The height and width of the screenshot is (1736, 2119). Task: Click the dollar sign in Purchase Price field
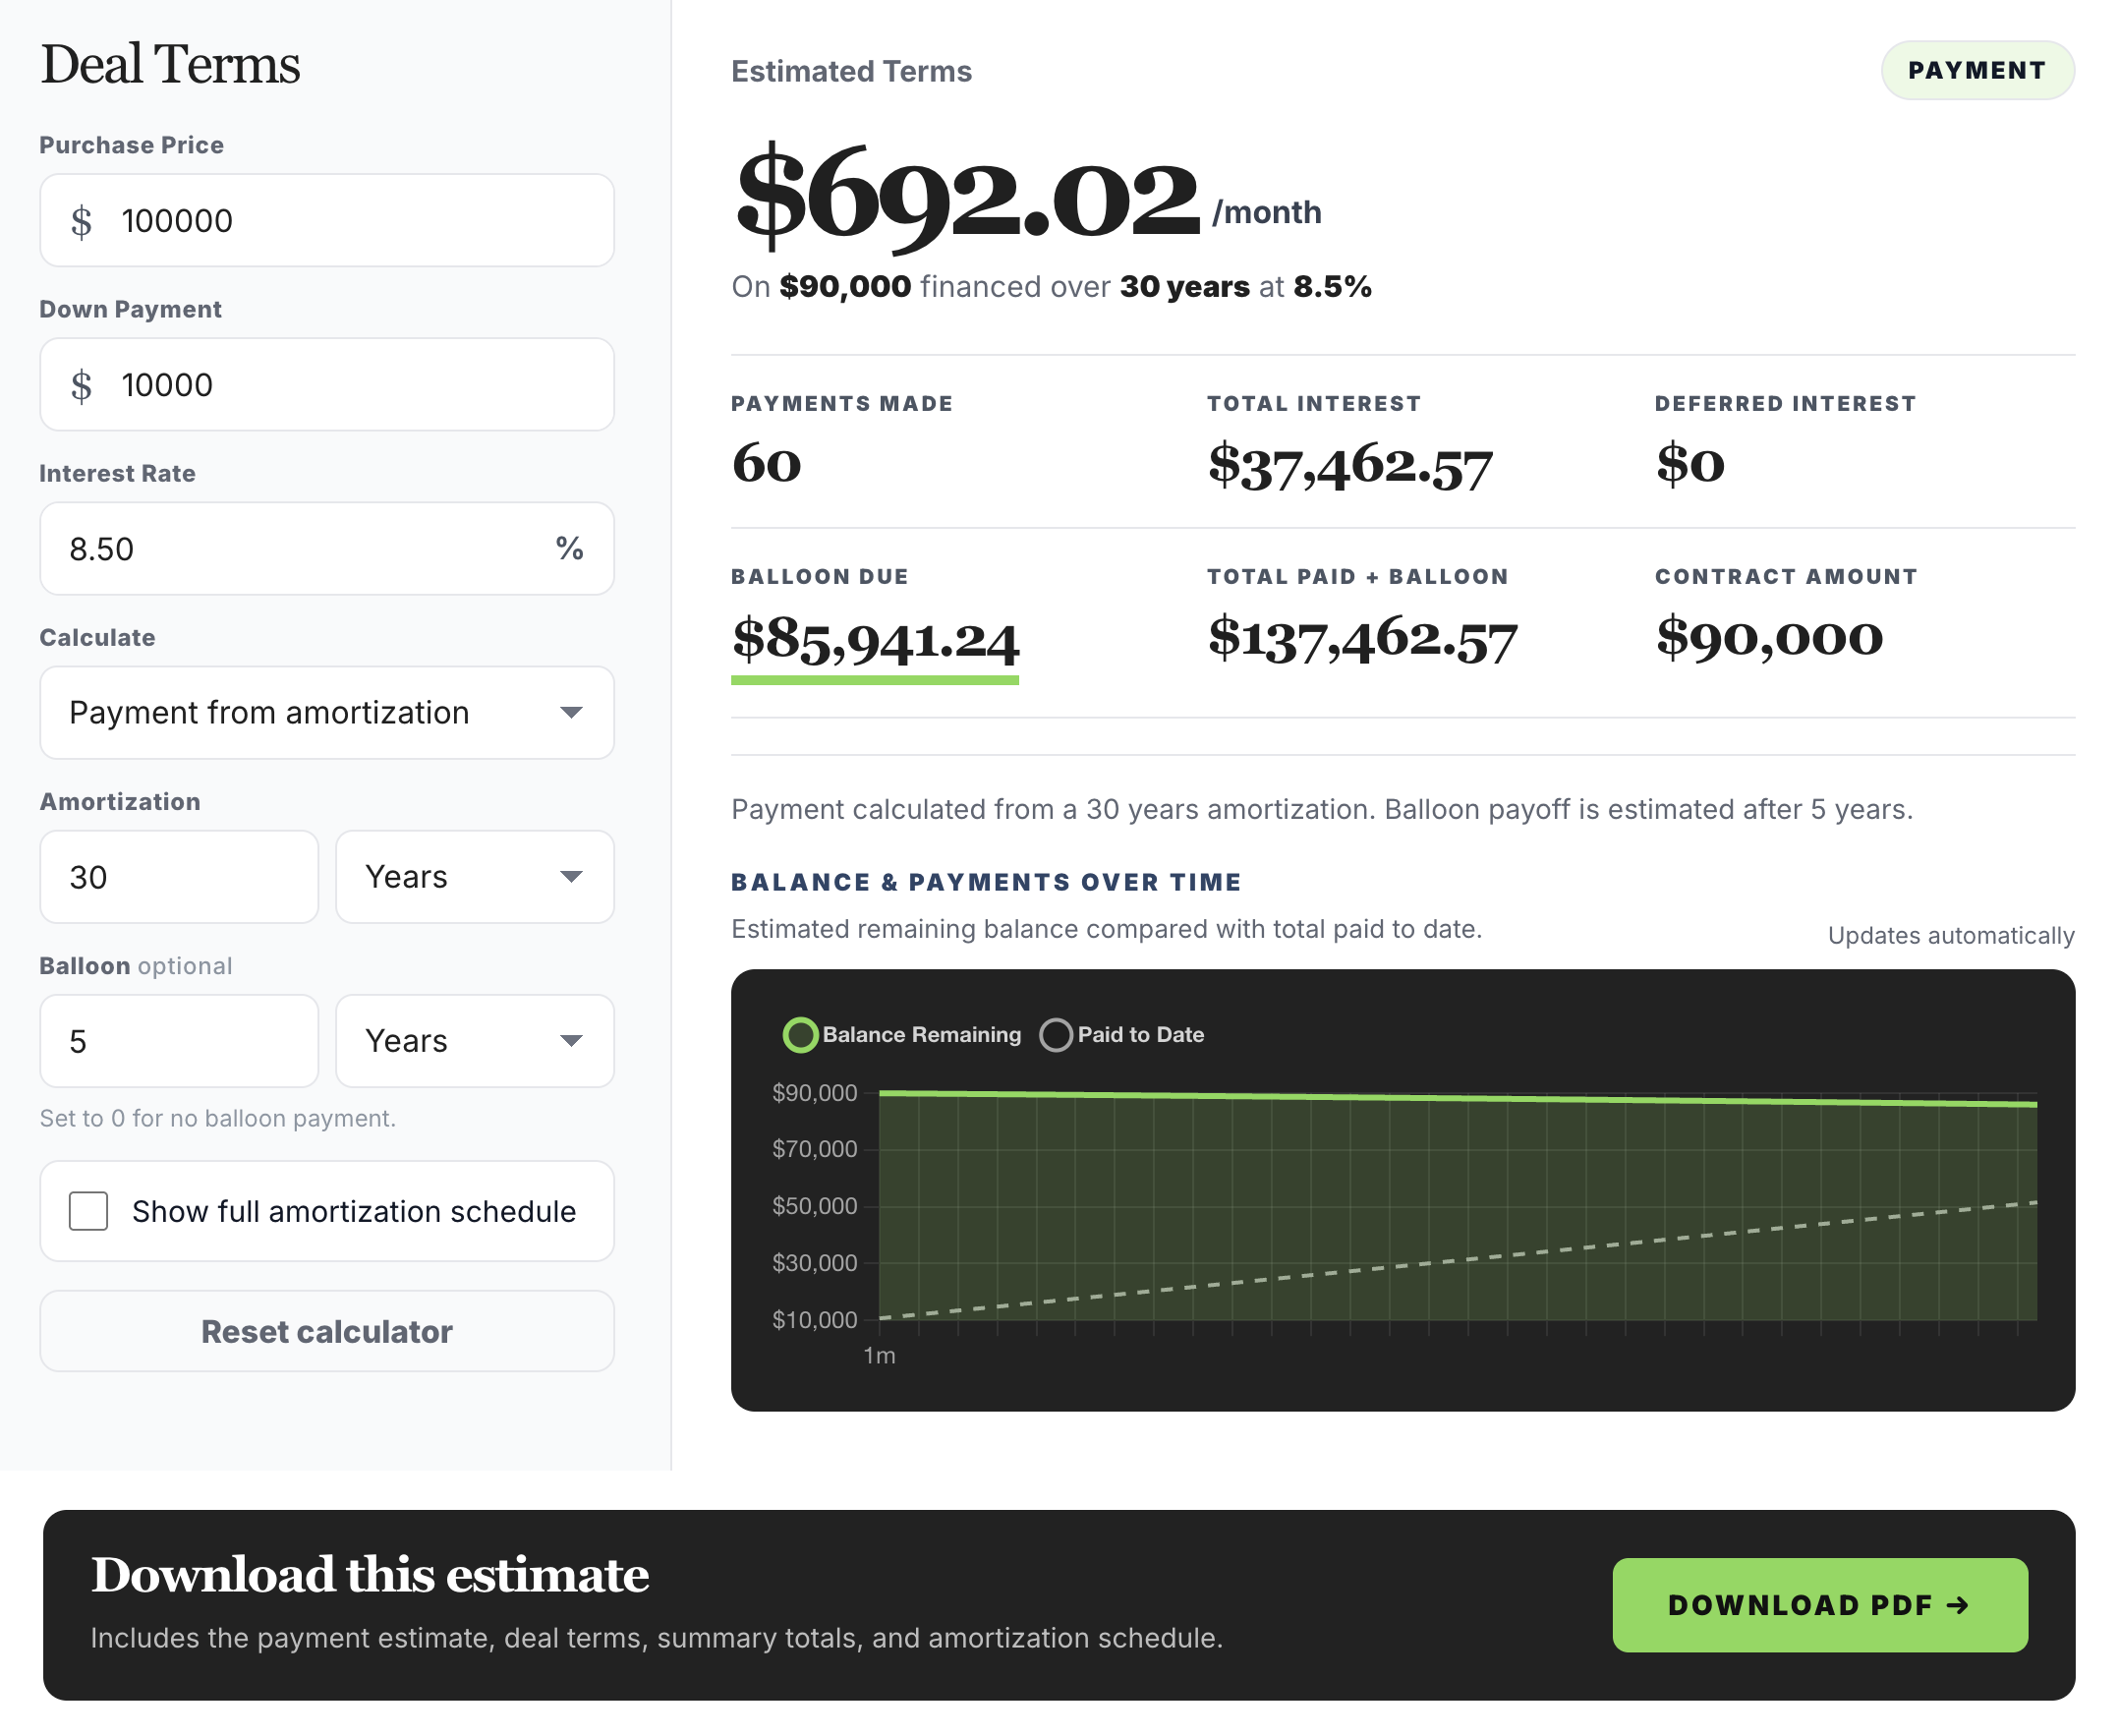(x=81, y=221)
